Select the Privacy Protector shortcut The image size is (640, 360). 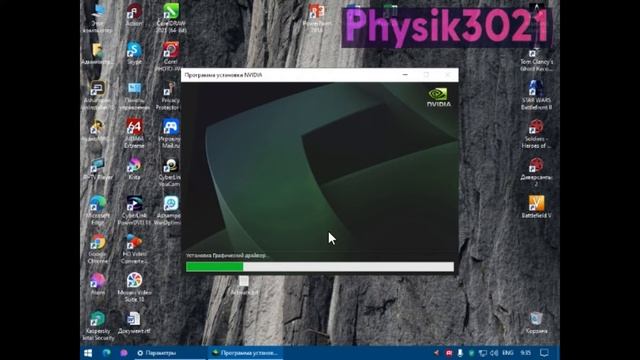(x=169, y=96)
